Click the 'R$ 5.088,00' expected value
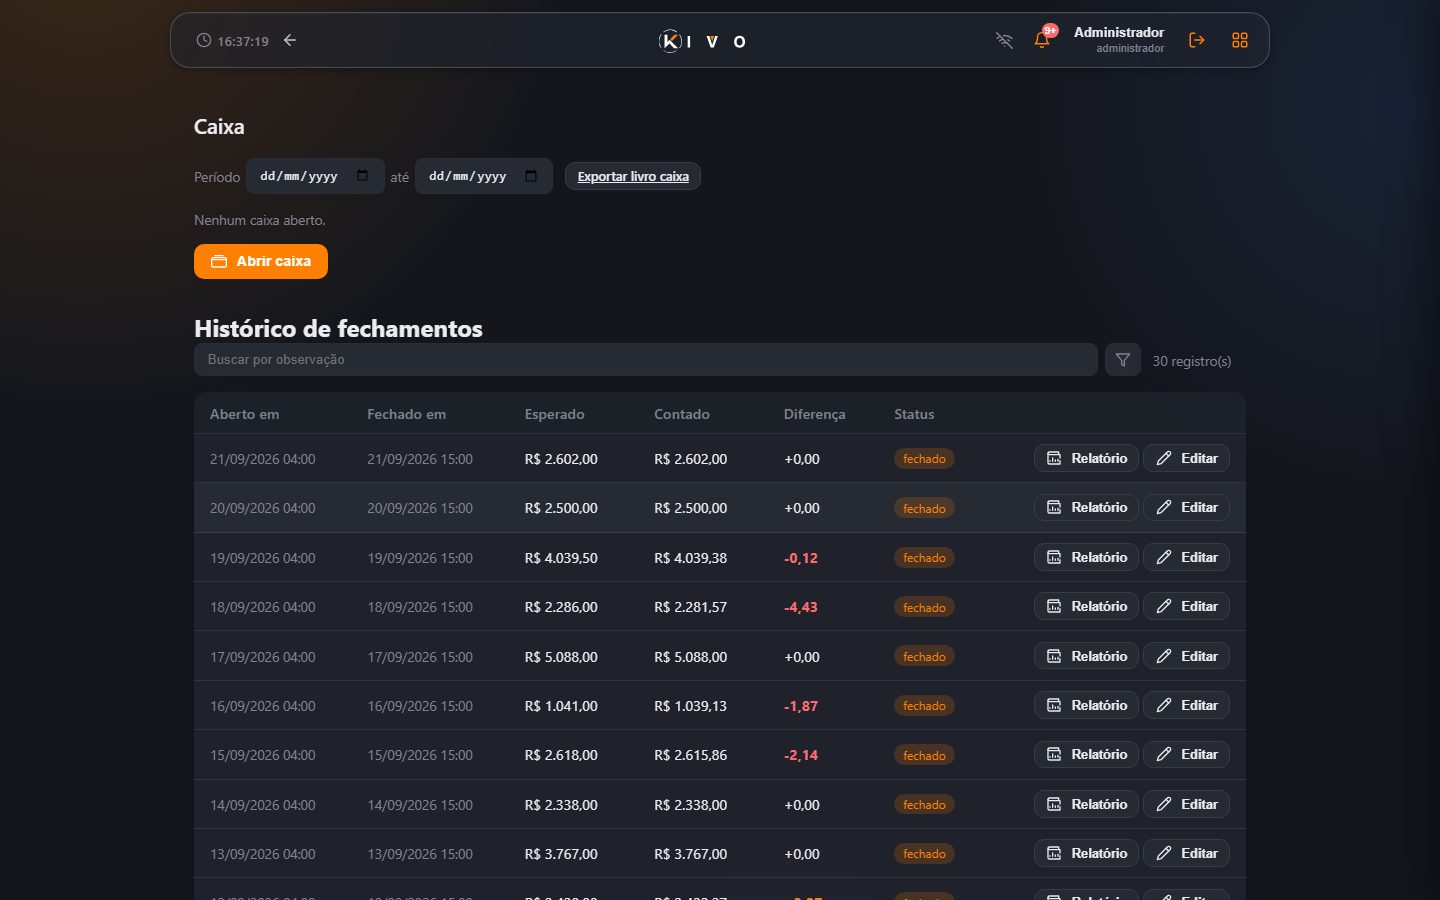The height and width of the screenshot is (900, 1440). (x=561, y=657)
